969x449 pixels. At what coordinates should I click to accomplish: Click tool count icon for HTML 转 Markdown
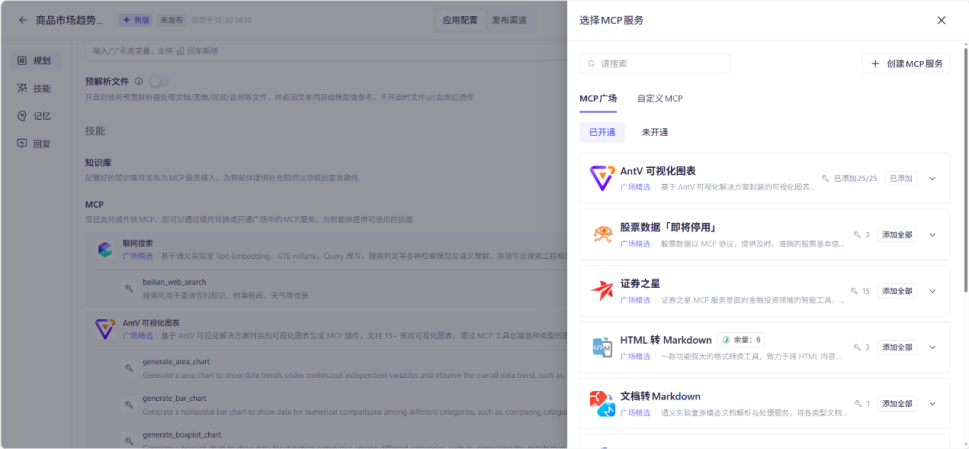click(857, 348)
